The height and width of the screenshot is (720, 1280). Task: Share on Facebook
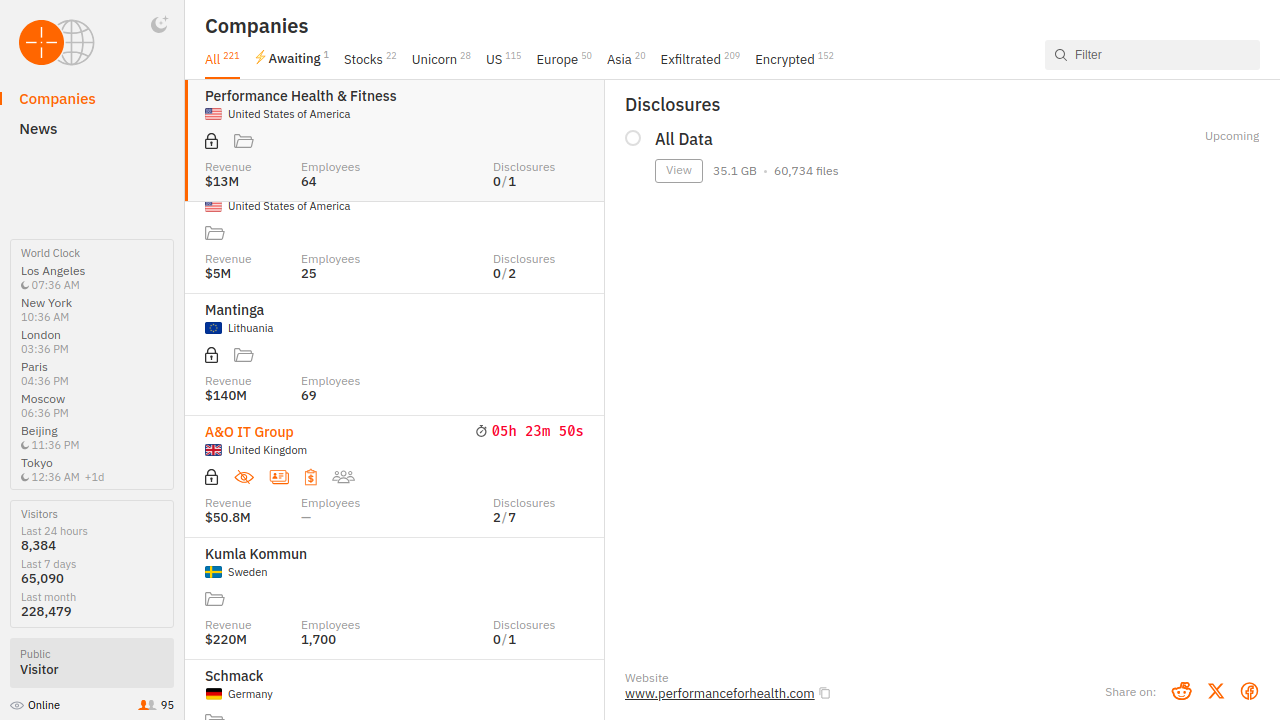pos(1249,692)
